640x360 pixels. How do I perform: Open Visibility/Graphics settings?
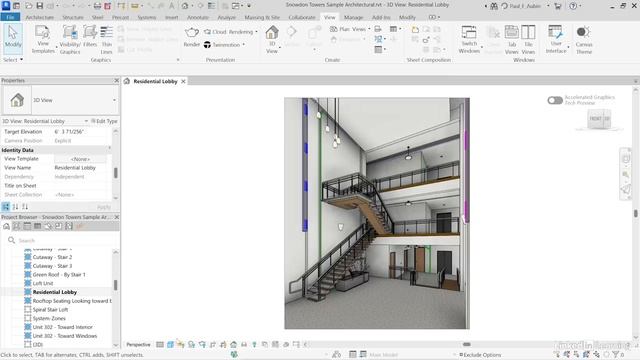[70, 39]
